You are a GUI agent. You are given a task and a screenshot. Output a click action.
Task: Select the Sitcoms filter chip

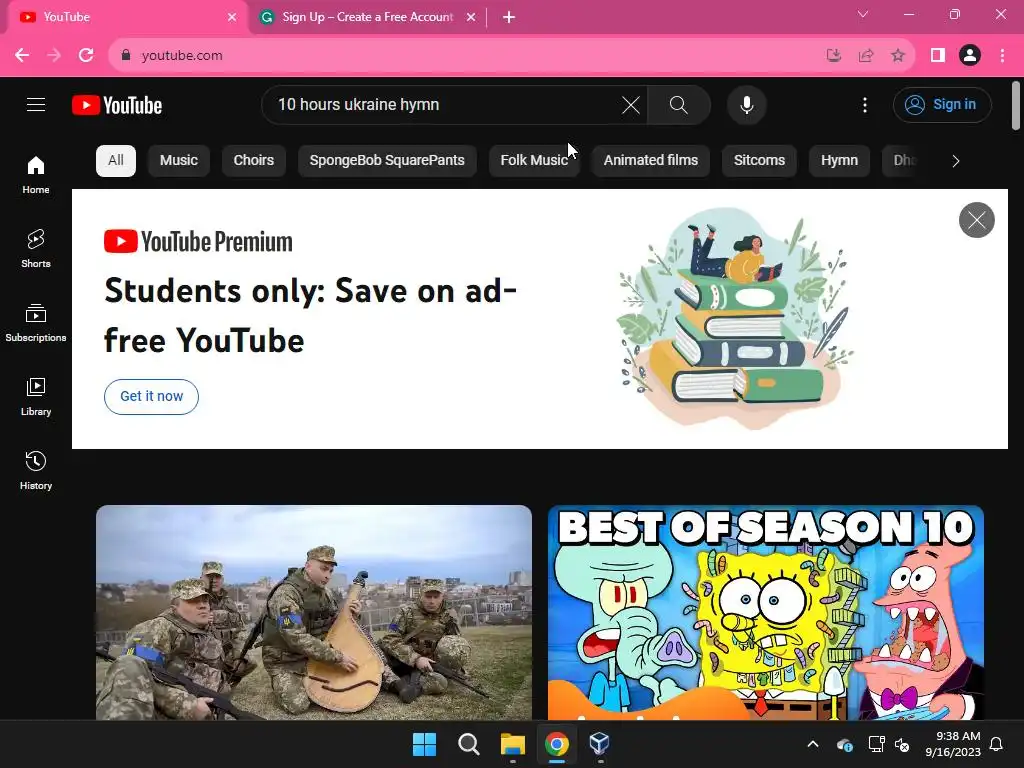pos(759,161)
